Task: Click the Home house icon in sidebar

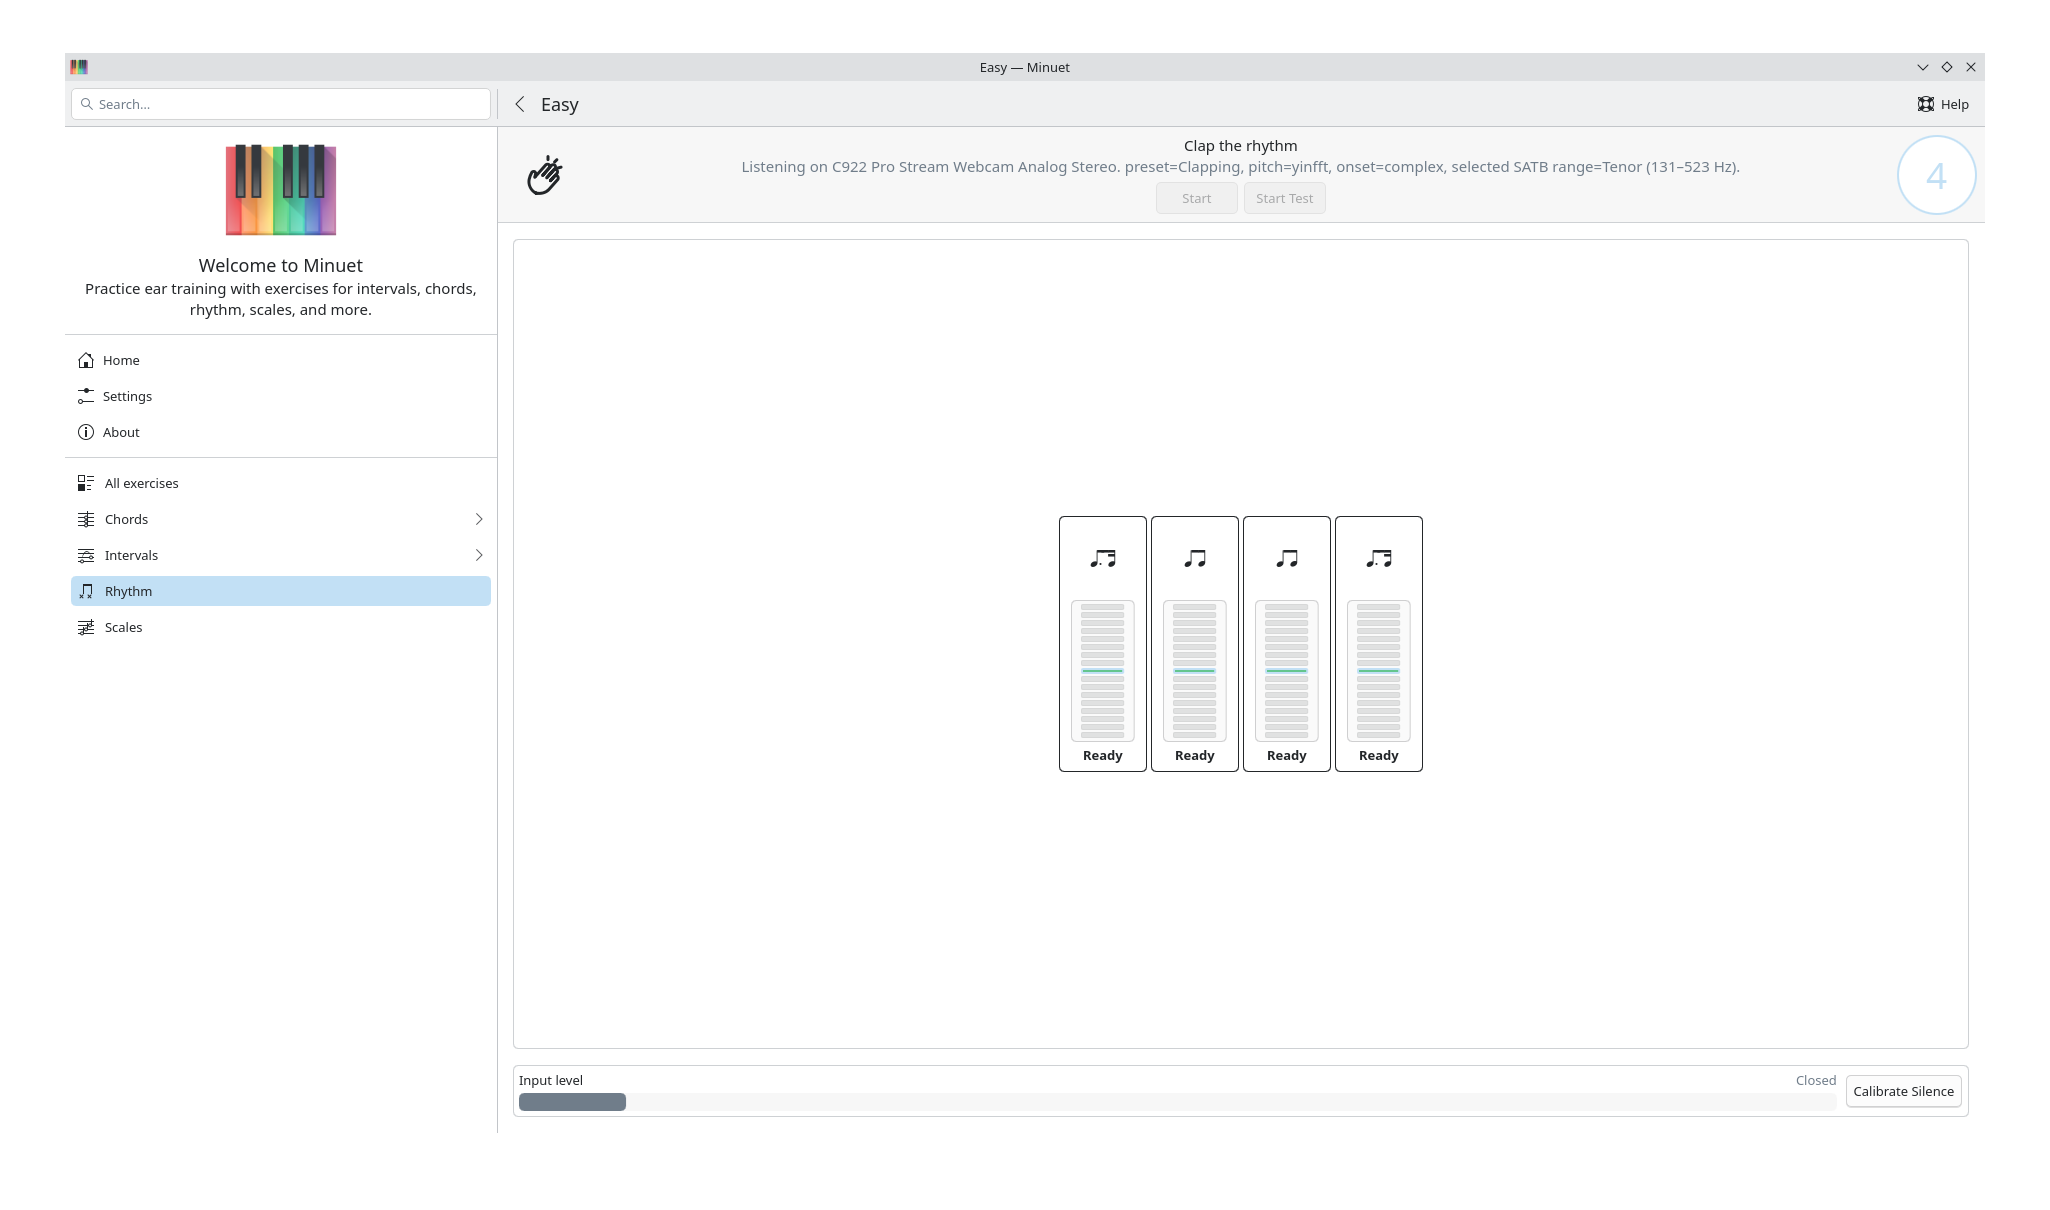Action: tap(86, 360)
